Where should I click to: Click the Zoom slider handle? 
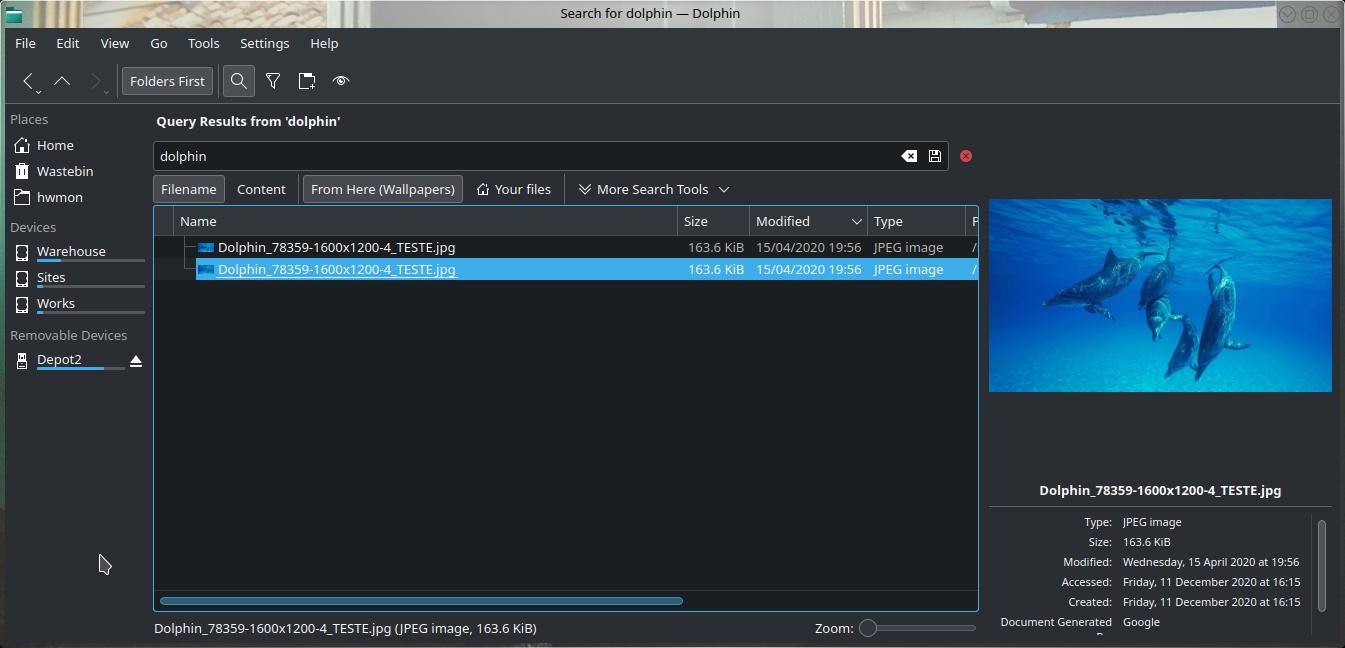pos(868,628)
